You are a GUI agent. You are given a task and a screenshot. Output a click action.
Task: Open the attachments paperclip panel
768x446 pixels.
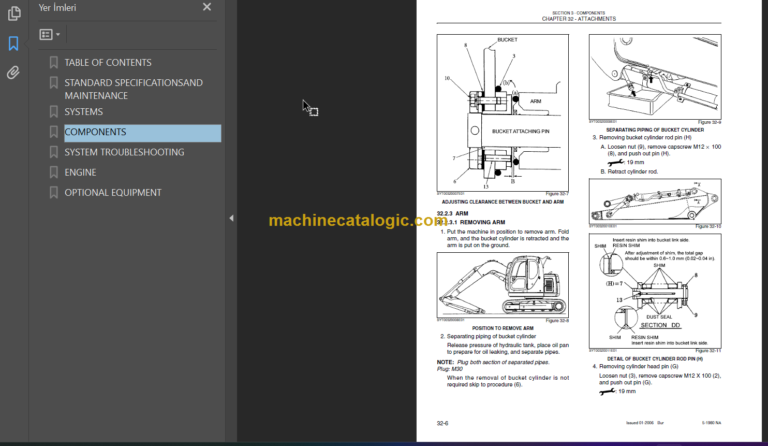click(13, 72)
